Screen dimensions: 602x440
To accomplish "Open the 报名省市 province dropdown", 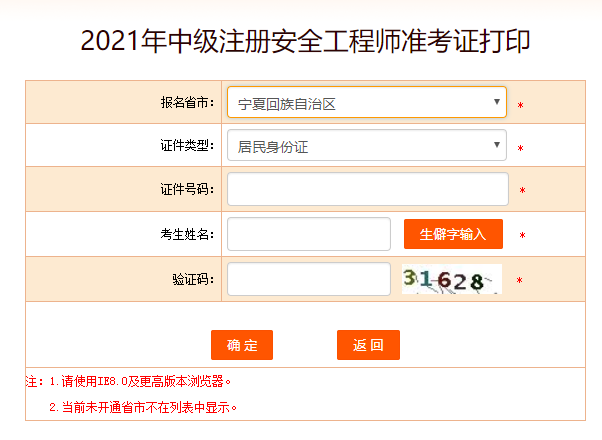I will coord(366,102).
